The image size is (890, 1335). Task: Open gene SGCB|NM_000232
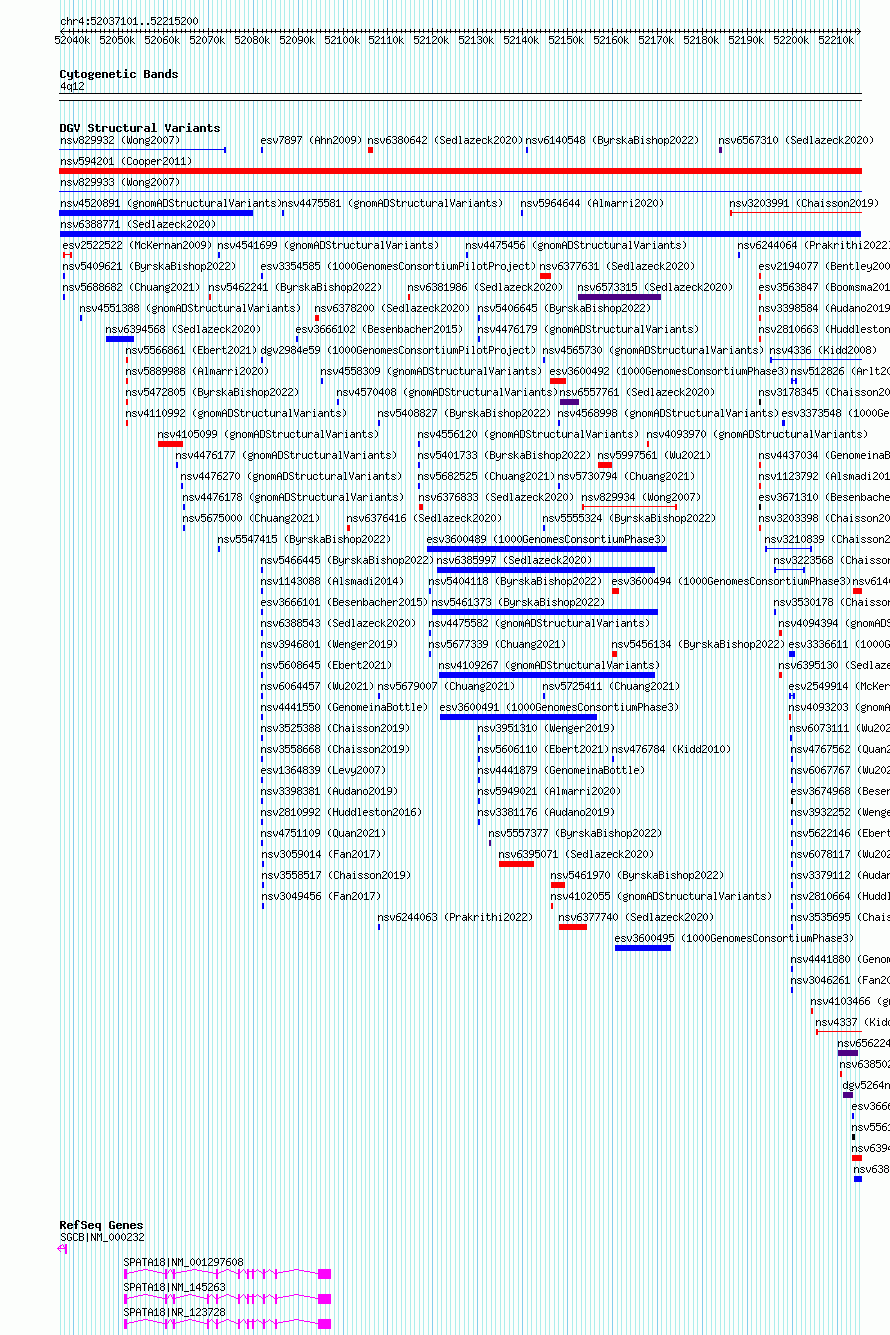(102, 1237)
